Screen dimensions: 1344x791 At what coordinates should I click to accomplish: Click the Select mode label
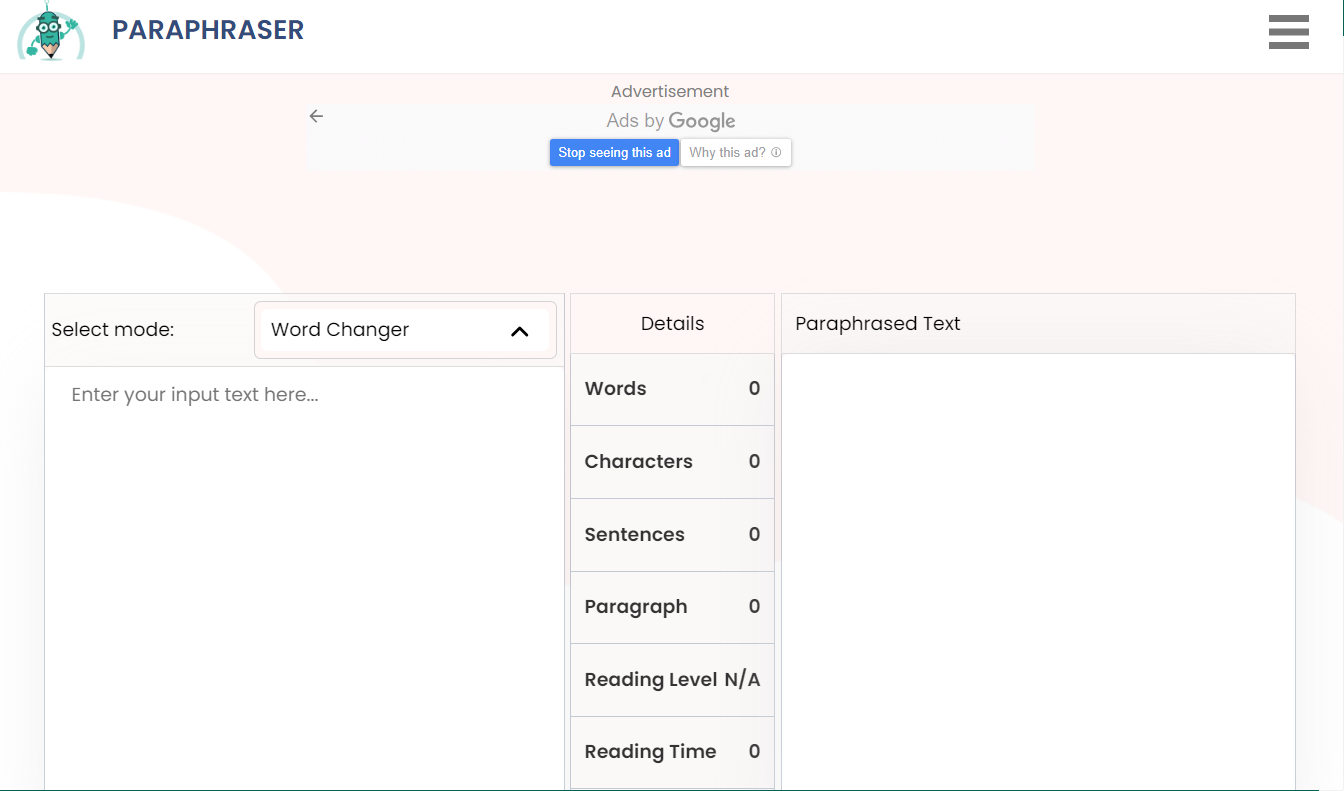click(x=113, y=330)
